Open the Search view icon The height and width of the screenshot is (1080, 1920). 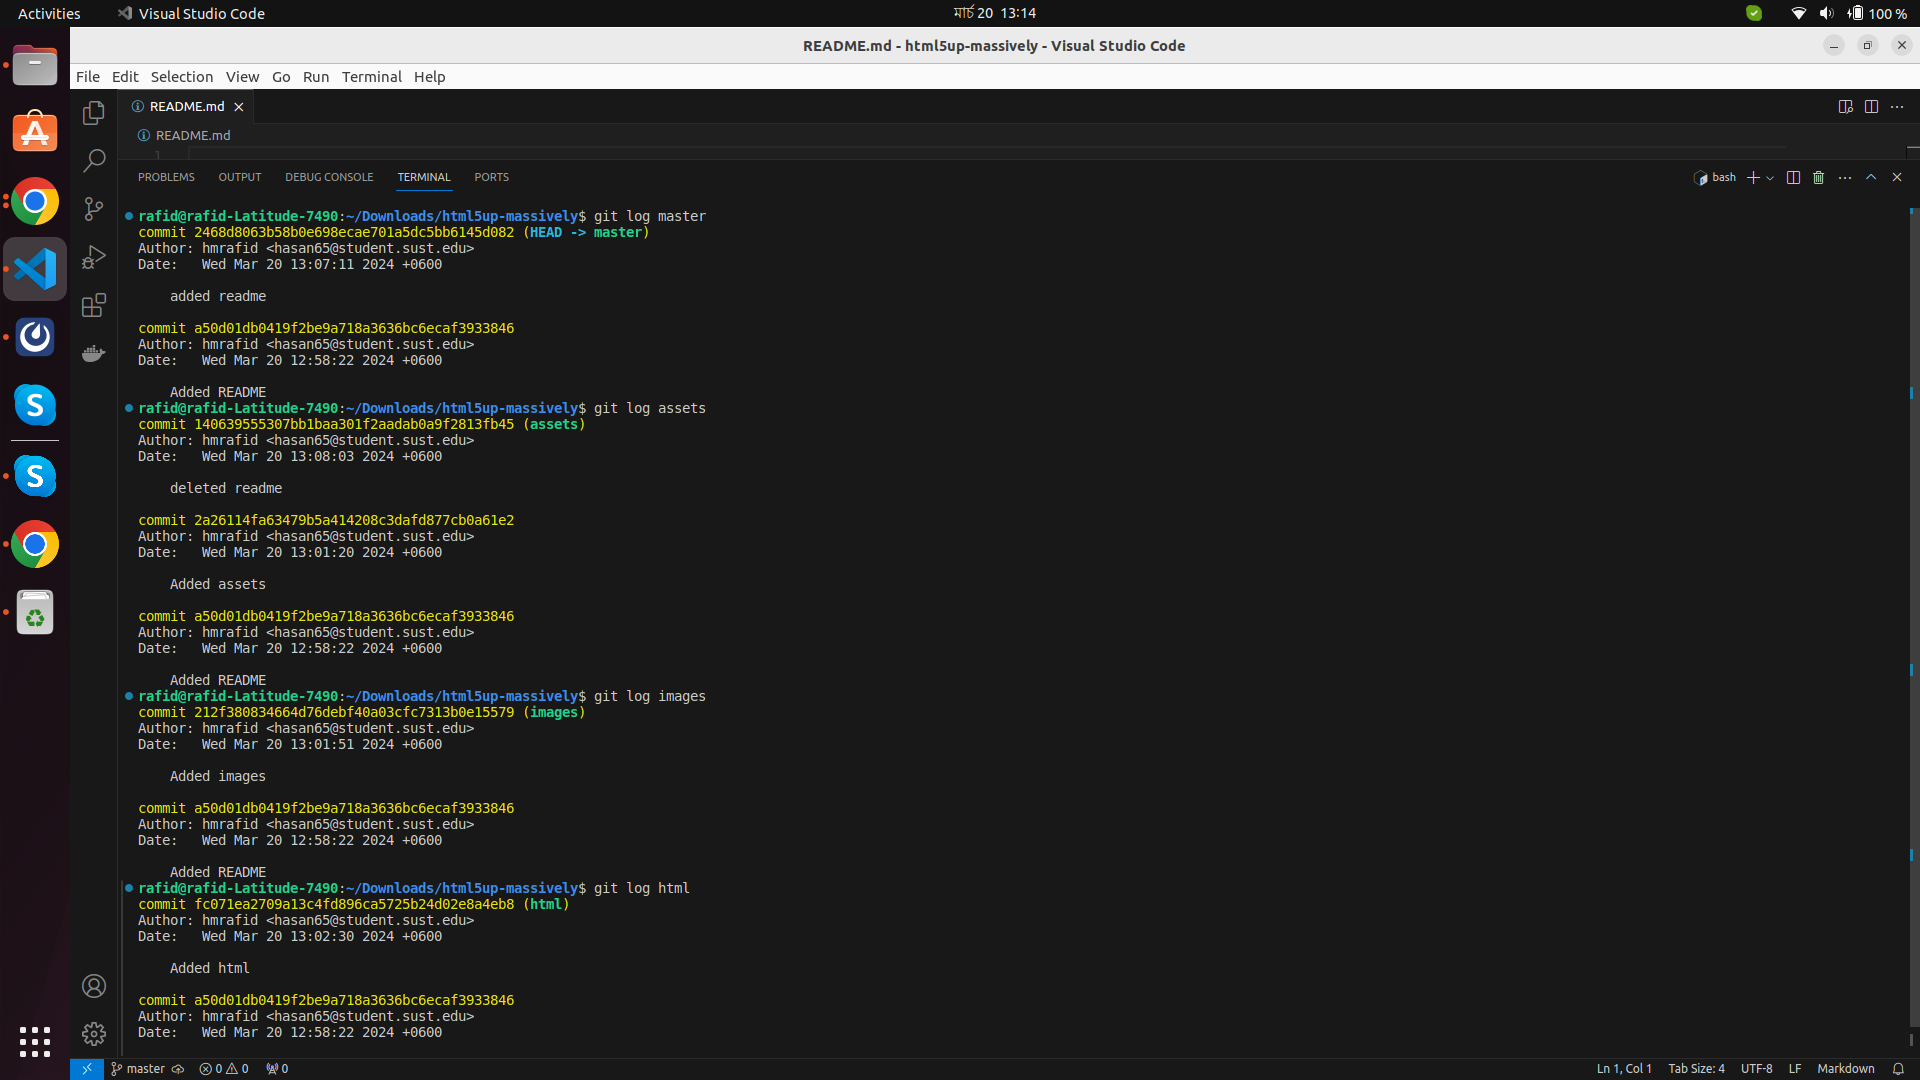click(94, 160)
